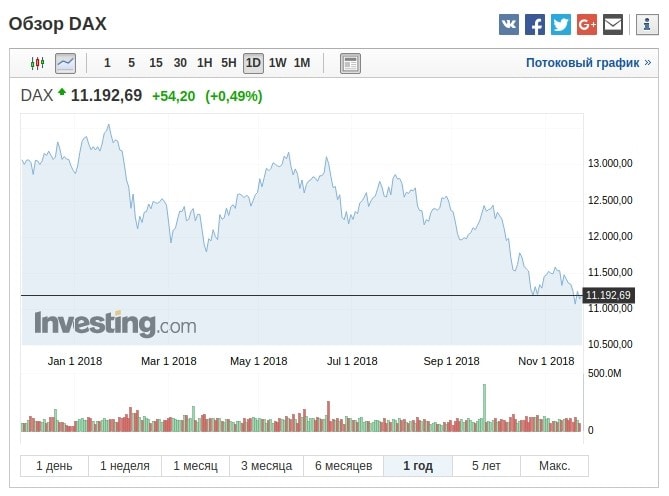Screen dimensions: 669x496
Task: Show the Макс. time range
Action: 554,466
